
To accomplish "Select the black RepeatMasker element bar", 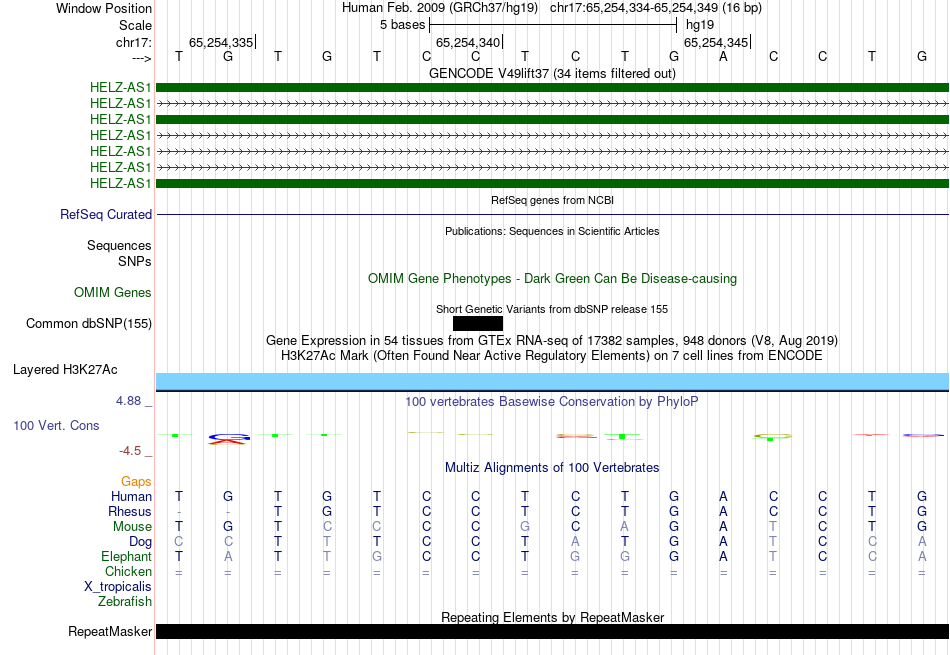I will tap(552, 631).
